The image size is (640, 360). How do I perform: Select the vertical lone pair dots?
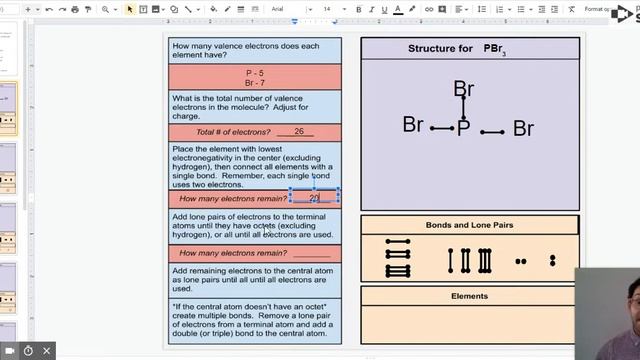(553, 261)
